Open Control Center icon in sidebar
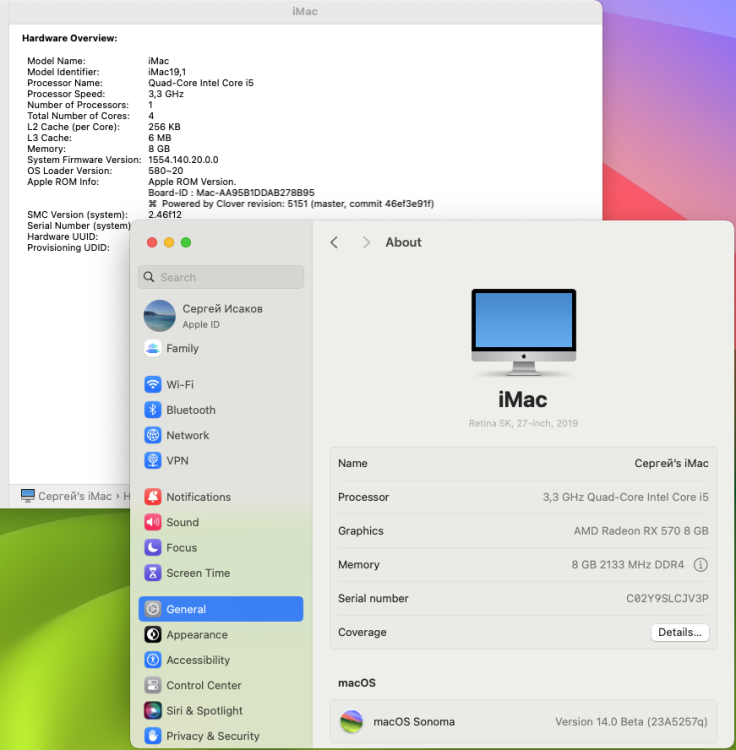This screenshot has width=736, height=750. tap(153, 685)
